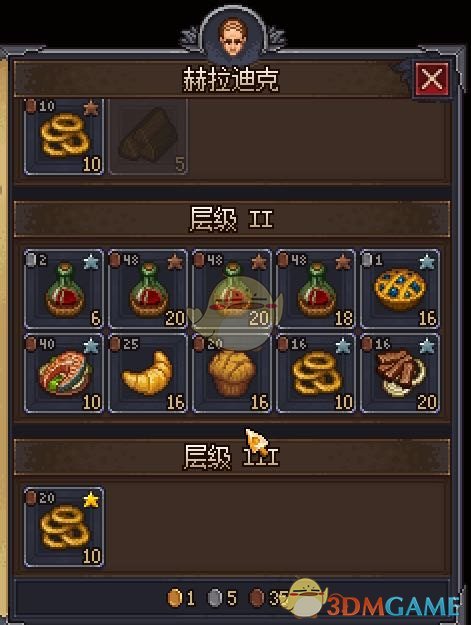Select onion rings item costing 10 copper
Viewport: 471px width, 625px height.
click(64, 136)
